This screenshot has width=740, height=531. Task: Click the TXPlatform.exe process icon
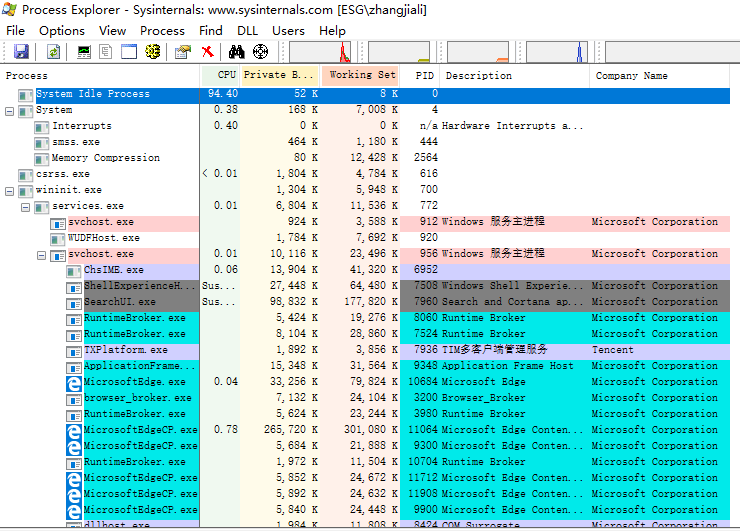[74, 352]
